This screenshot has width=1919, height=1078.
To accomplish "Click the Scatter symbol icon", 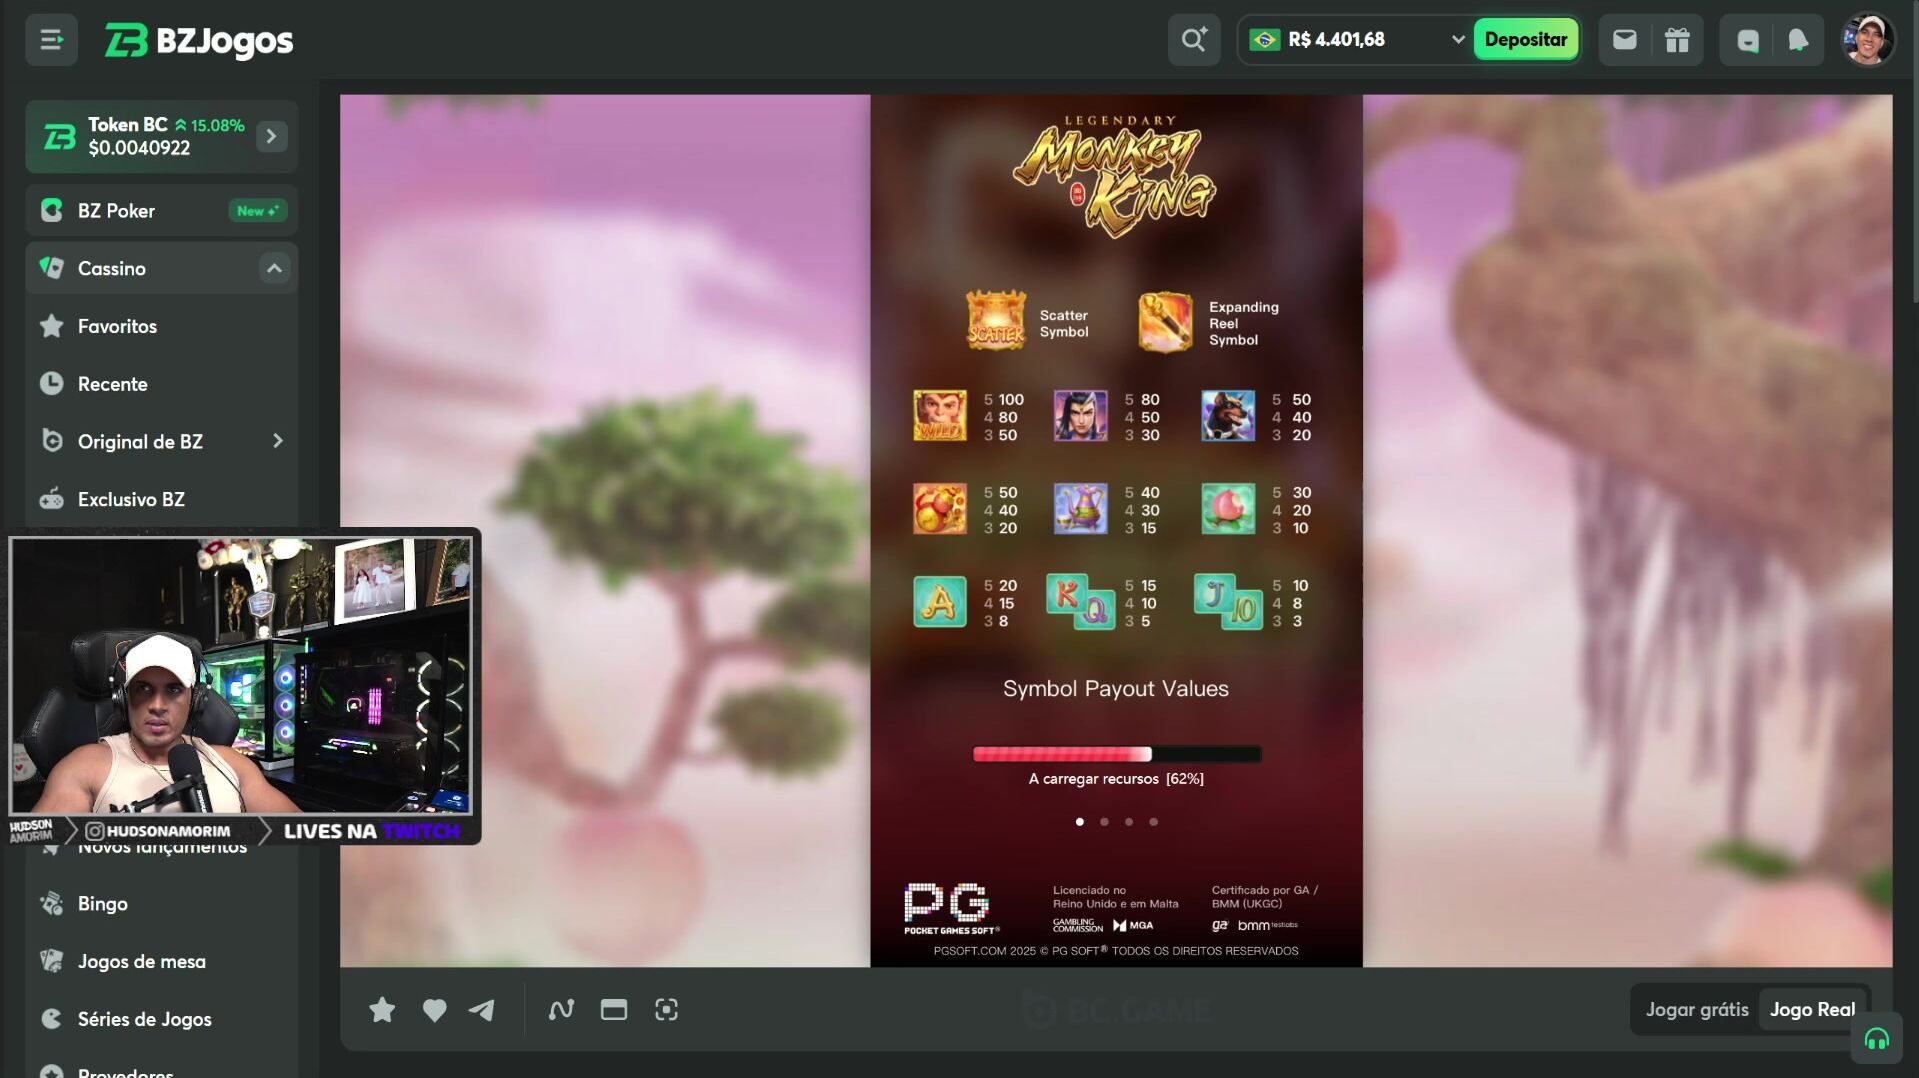I will (x=996, y=320).
